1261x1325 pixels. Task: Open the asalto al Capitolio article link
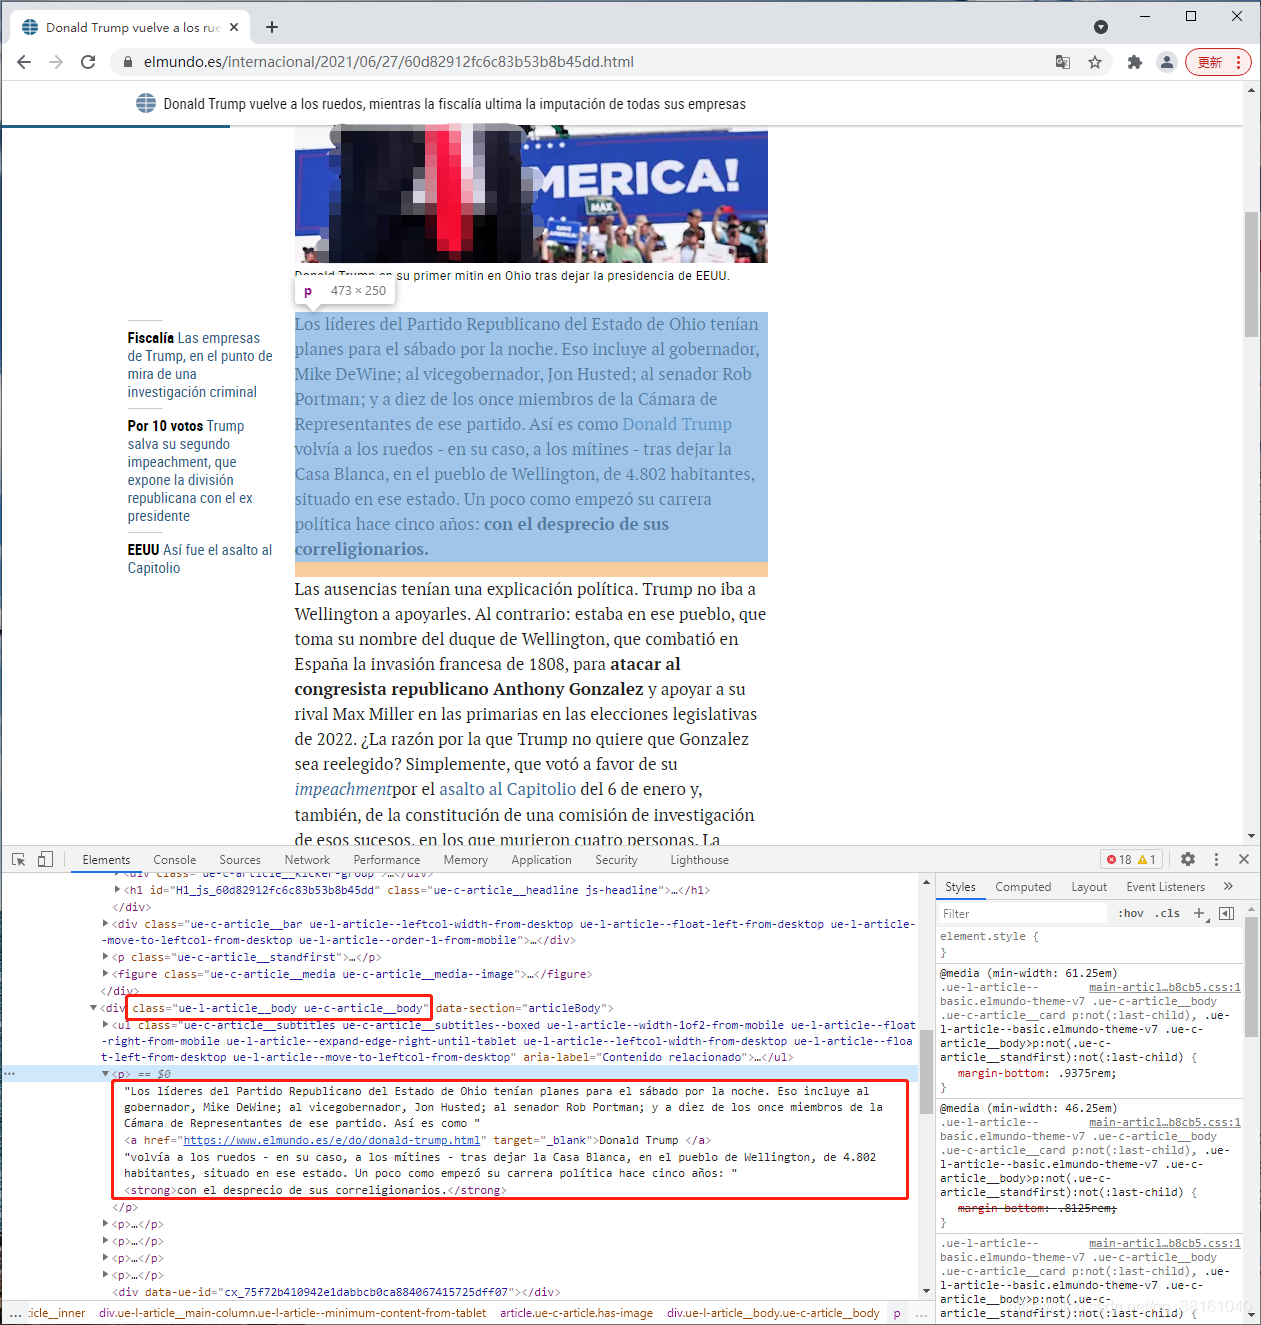pos(507,789)
